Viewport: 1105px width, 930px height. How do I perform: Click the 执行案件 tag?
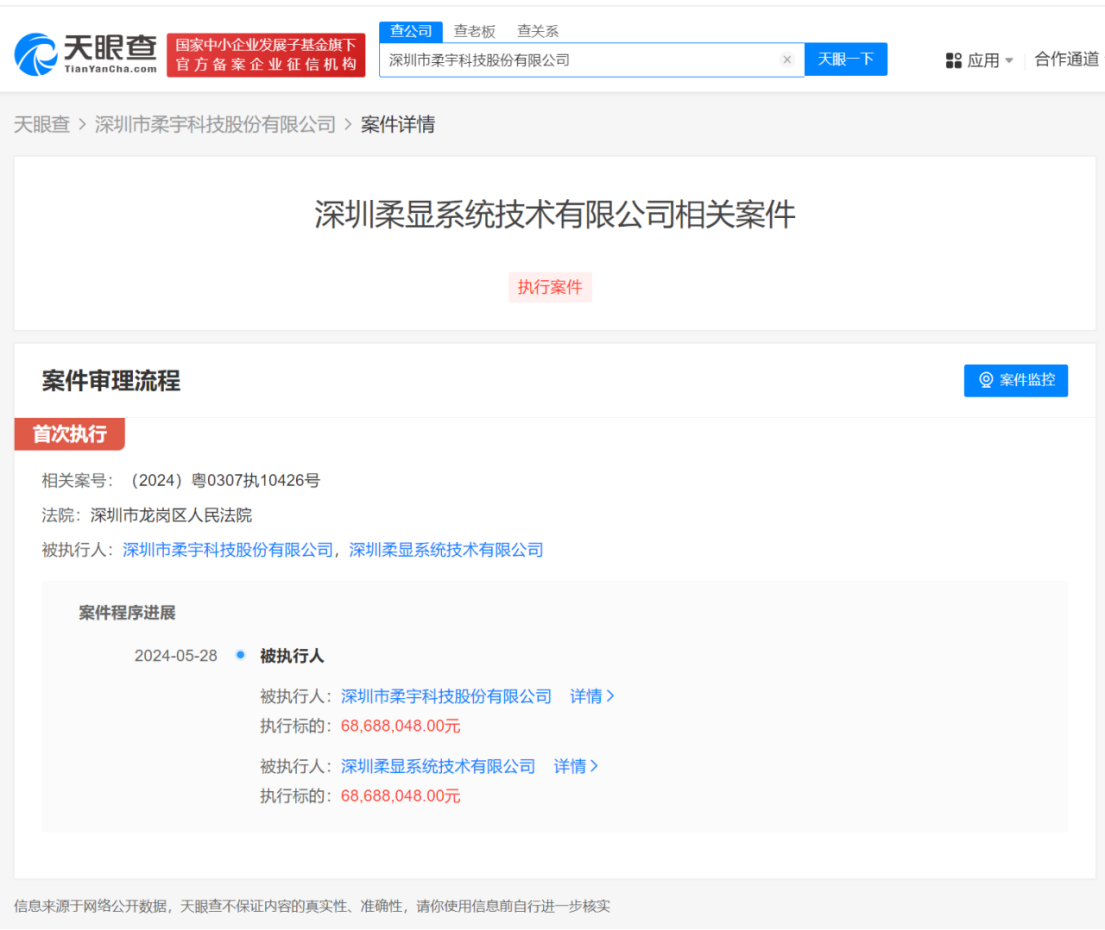click(550, 287)
